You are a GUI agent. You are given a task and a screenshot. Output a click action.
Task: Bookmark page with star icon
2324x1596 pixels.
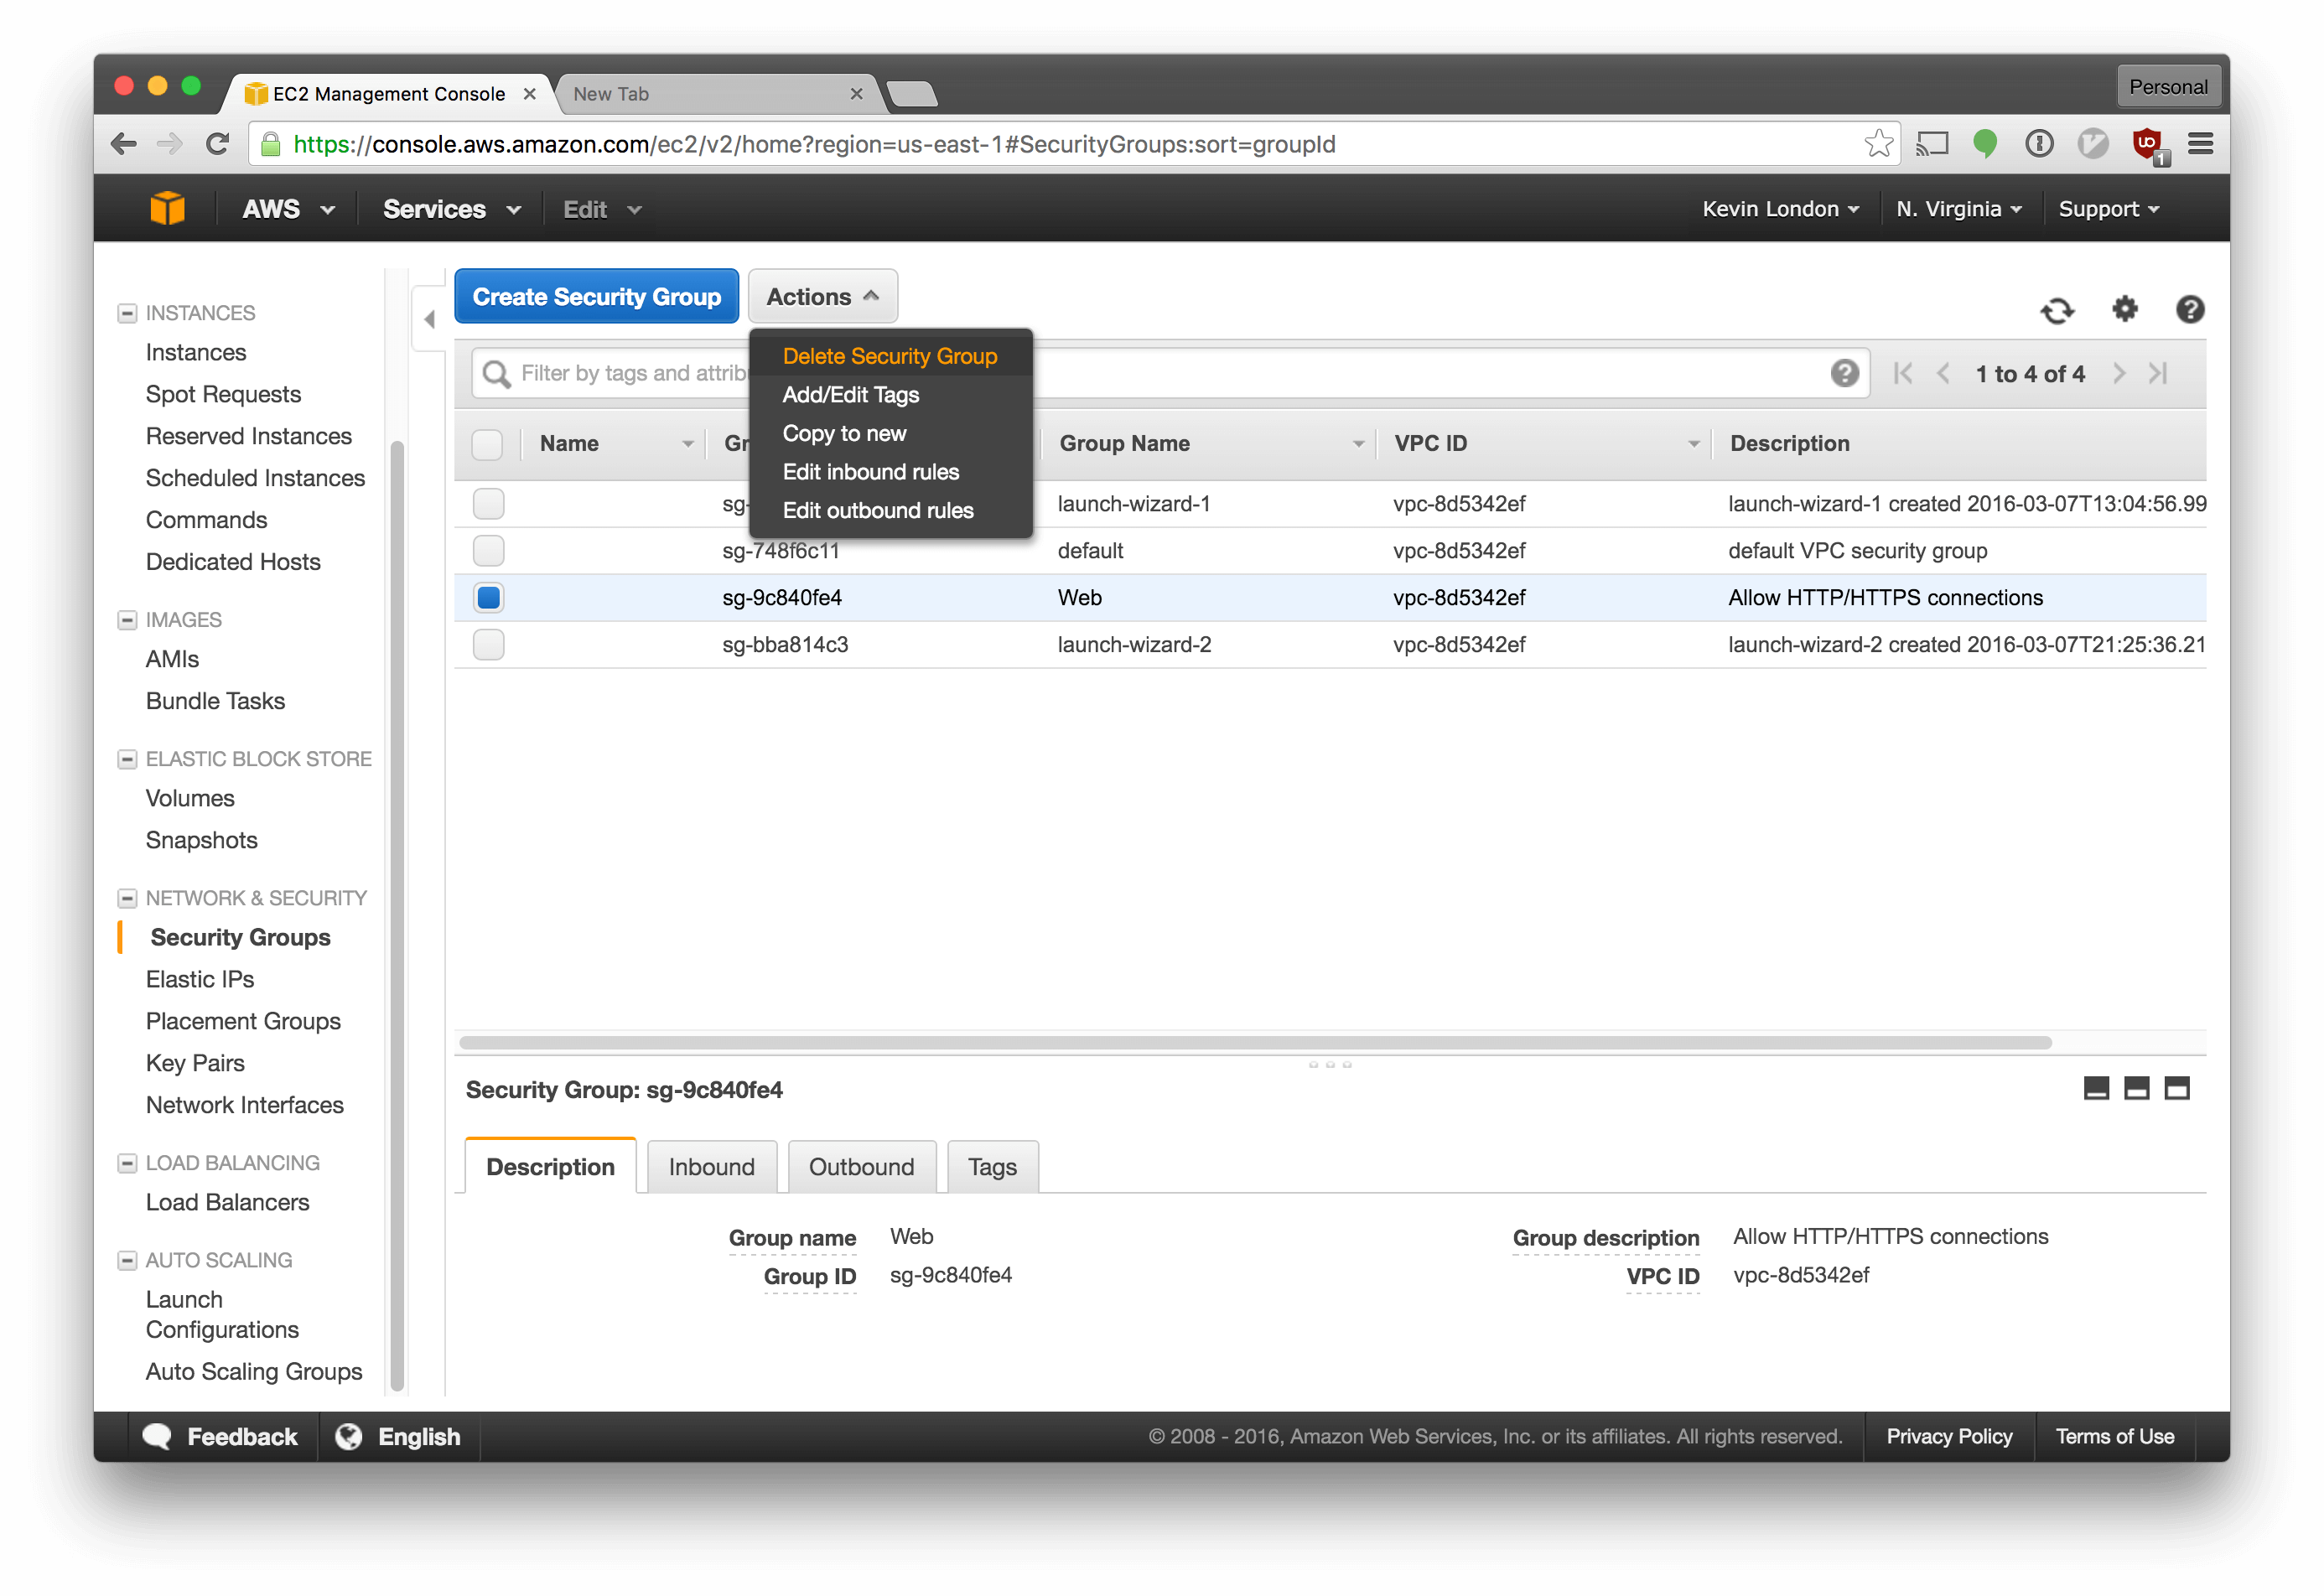(x=1878, y=144)
